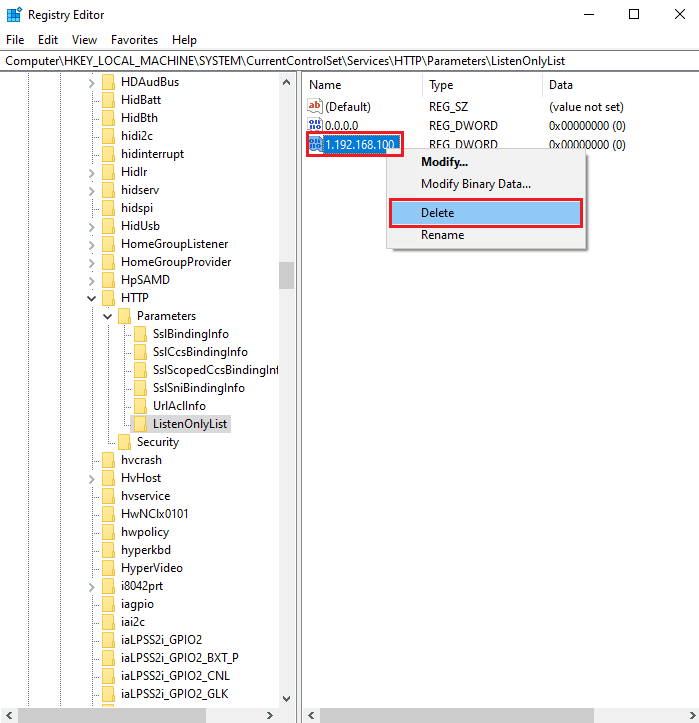This screenshot has height=723, width=699.
Task: Choose Modify... from the context menu
Action: click(486, 162)
